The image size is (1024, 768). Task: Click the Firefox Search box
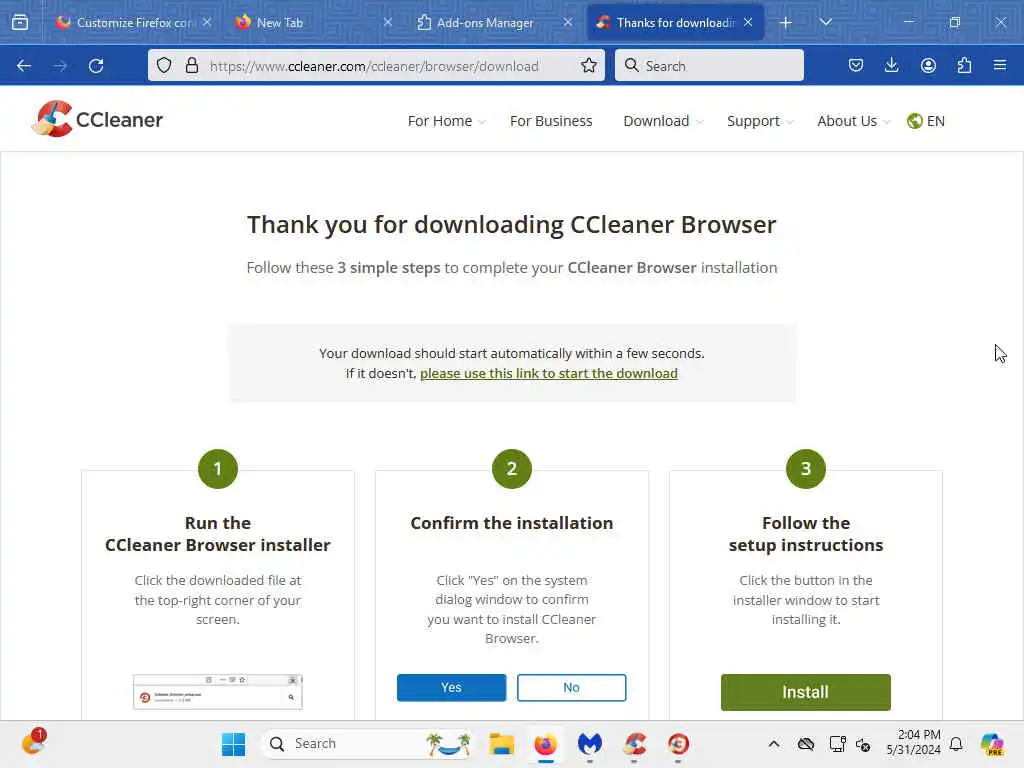709,65
